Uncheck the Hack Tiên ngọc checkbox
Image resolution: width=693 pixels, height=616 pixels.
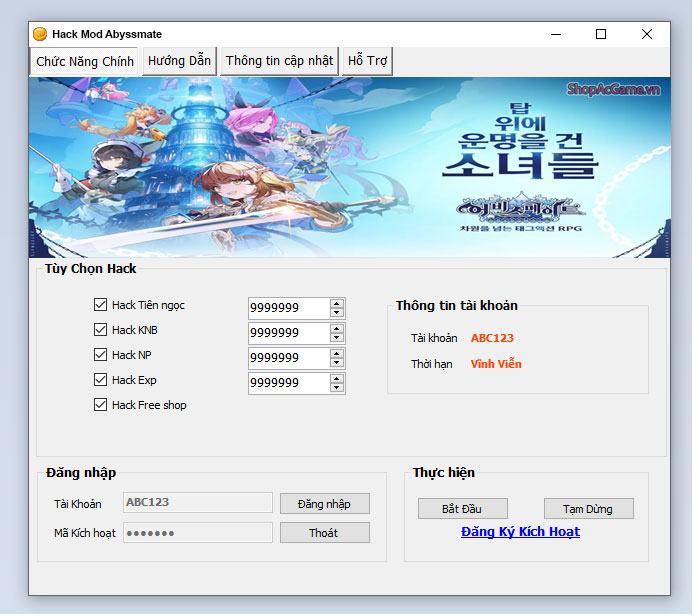click(100, 304)
